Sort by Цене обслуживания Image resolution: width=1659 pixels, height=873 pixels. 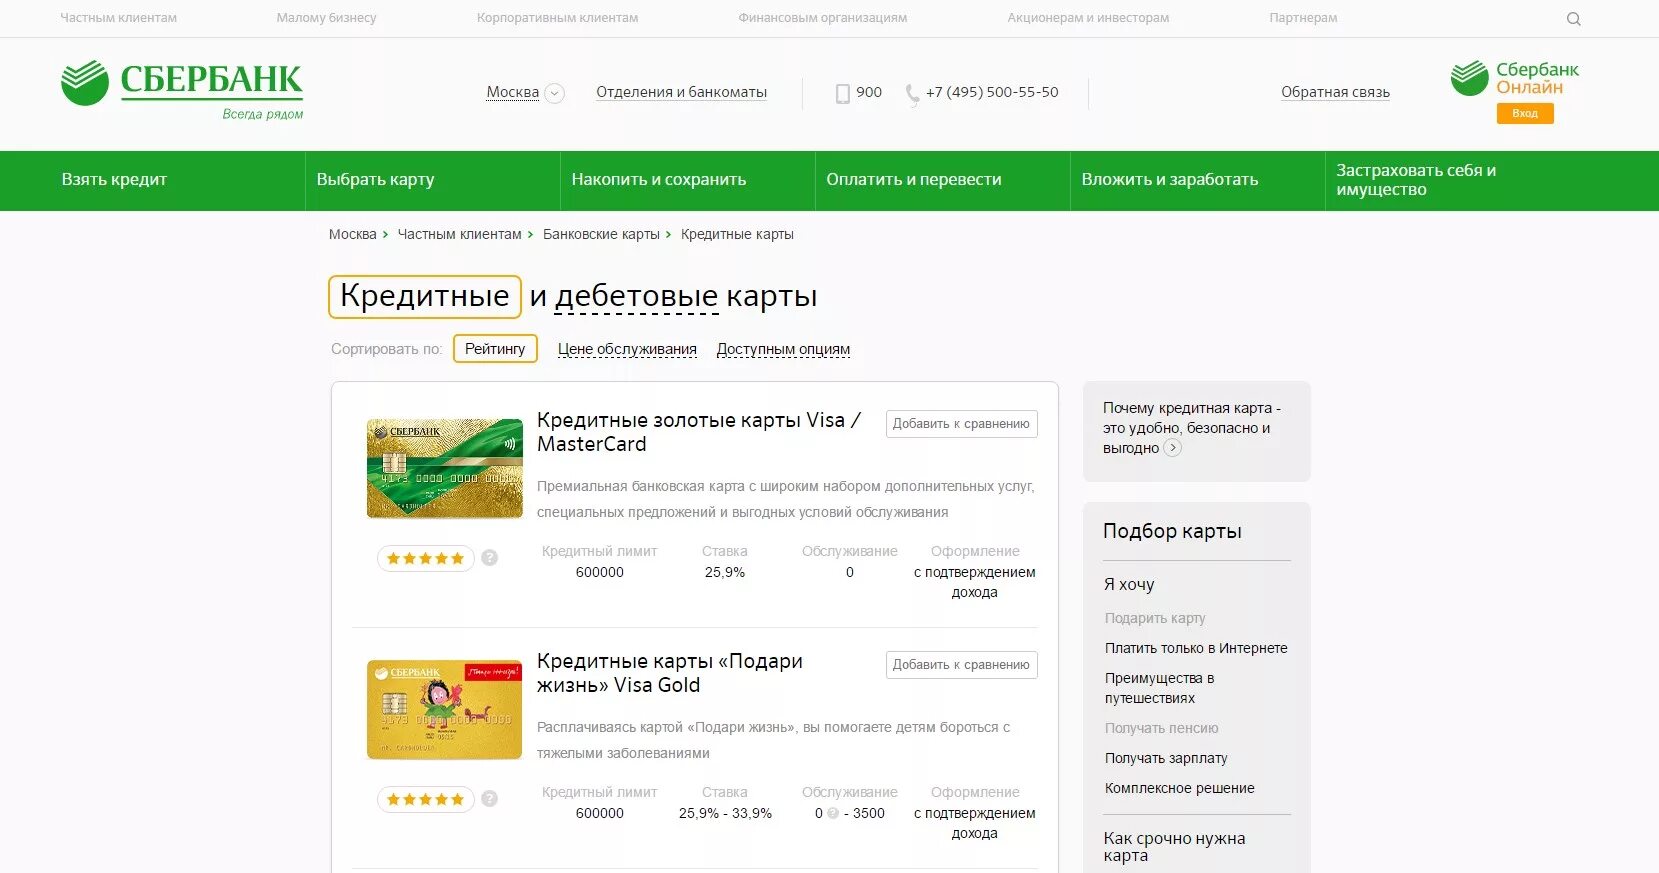point(627,349)
